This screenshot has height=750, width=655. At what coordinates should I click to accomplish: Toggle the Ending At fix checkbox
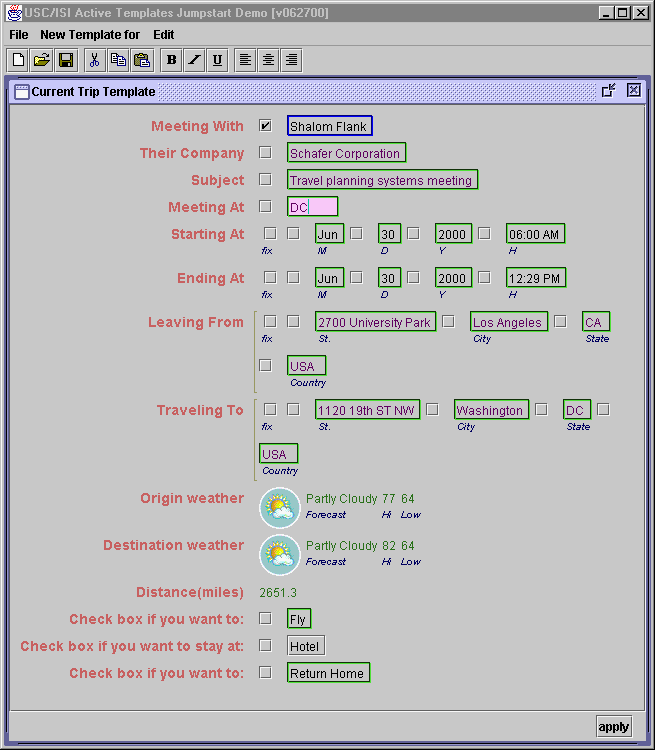(270, 277)
